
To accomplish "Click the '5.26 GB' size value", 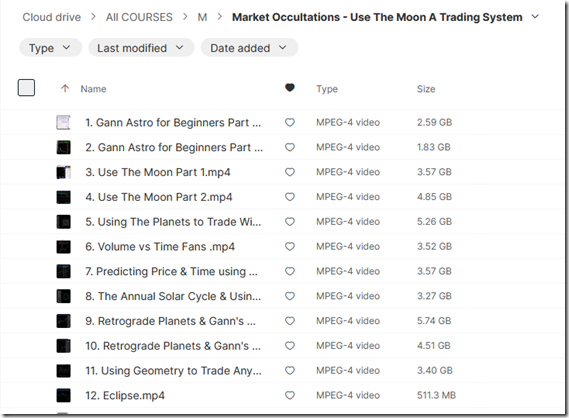I will pos(434,221).
